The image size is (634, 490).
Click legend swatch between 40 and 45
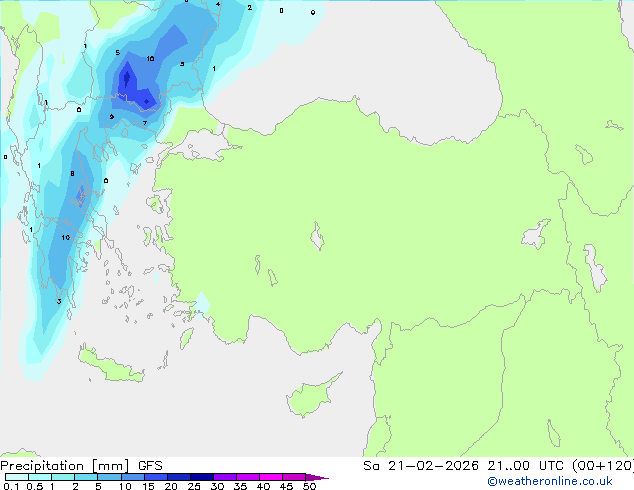(271, 477)
